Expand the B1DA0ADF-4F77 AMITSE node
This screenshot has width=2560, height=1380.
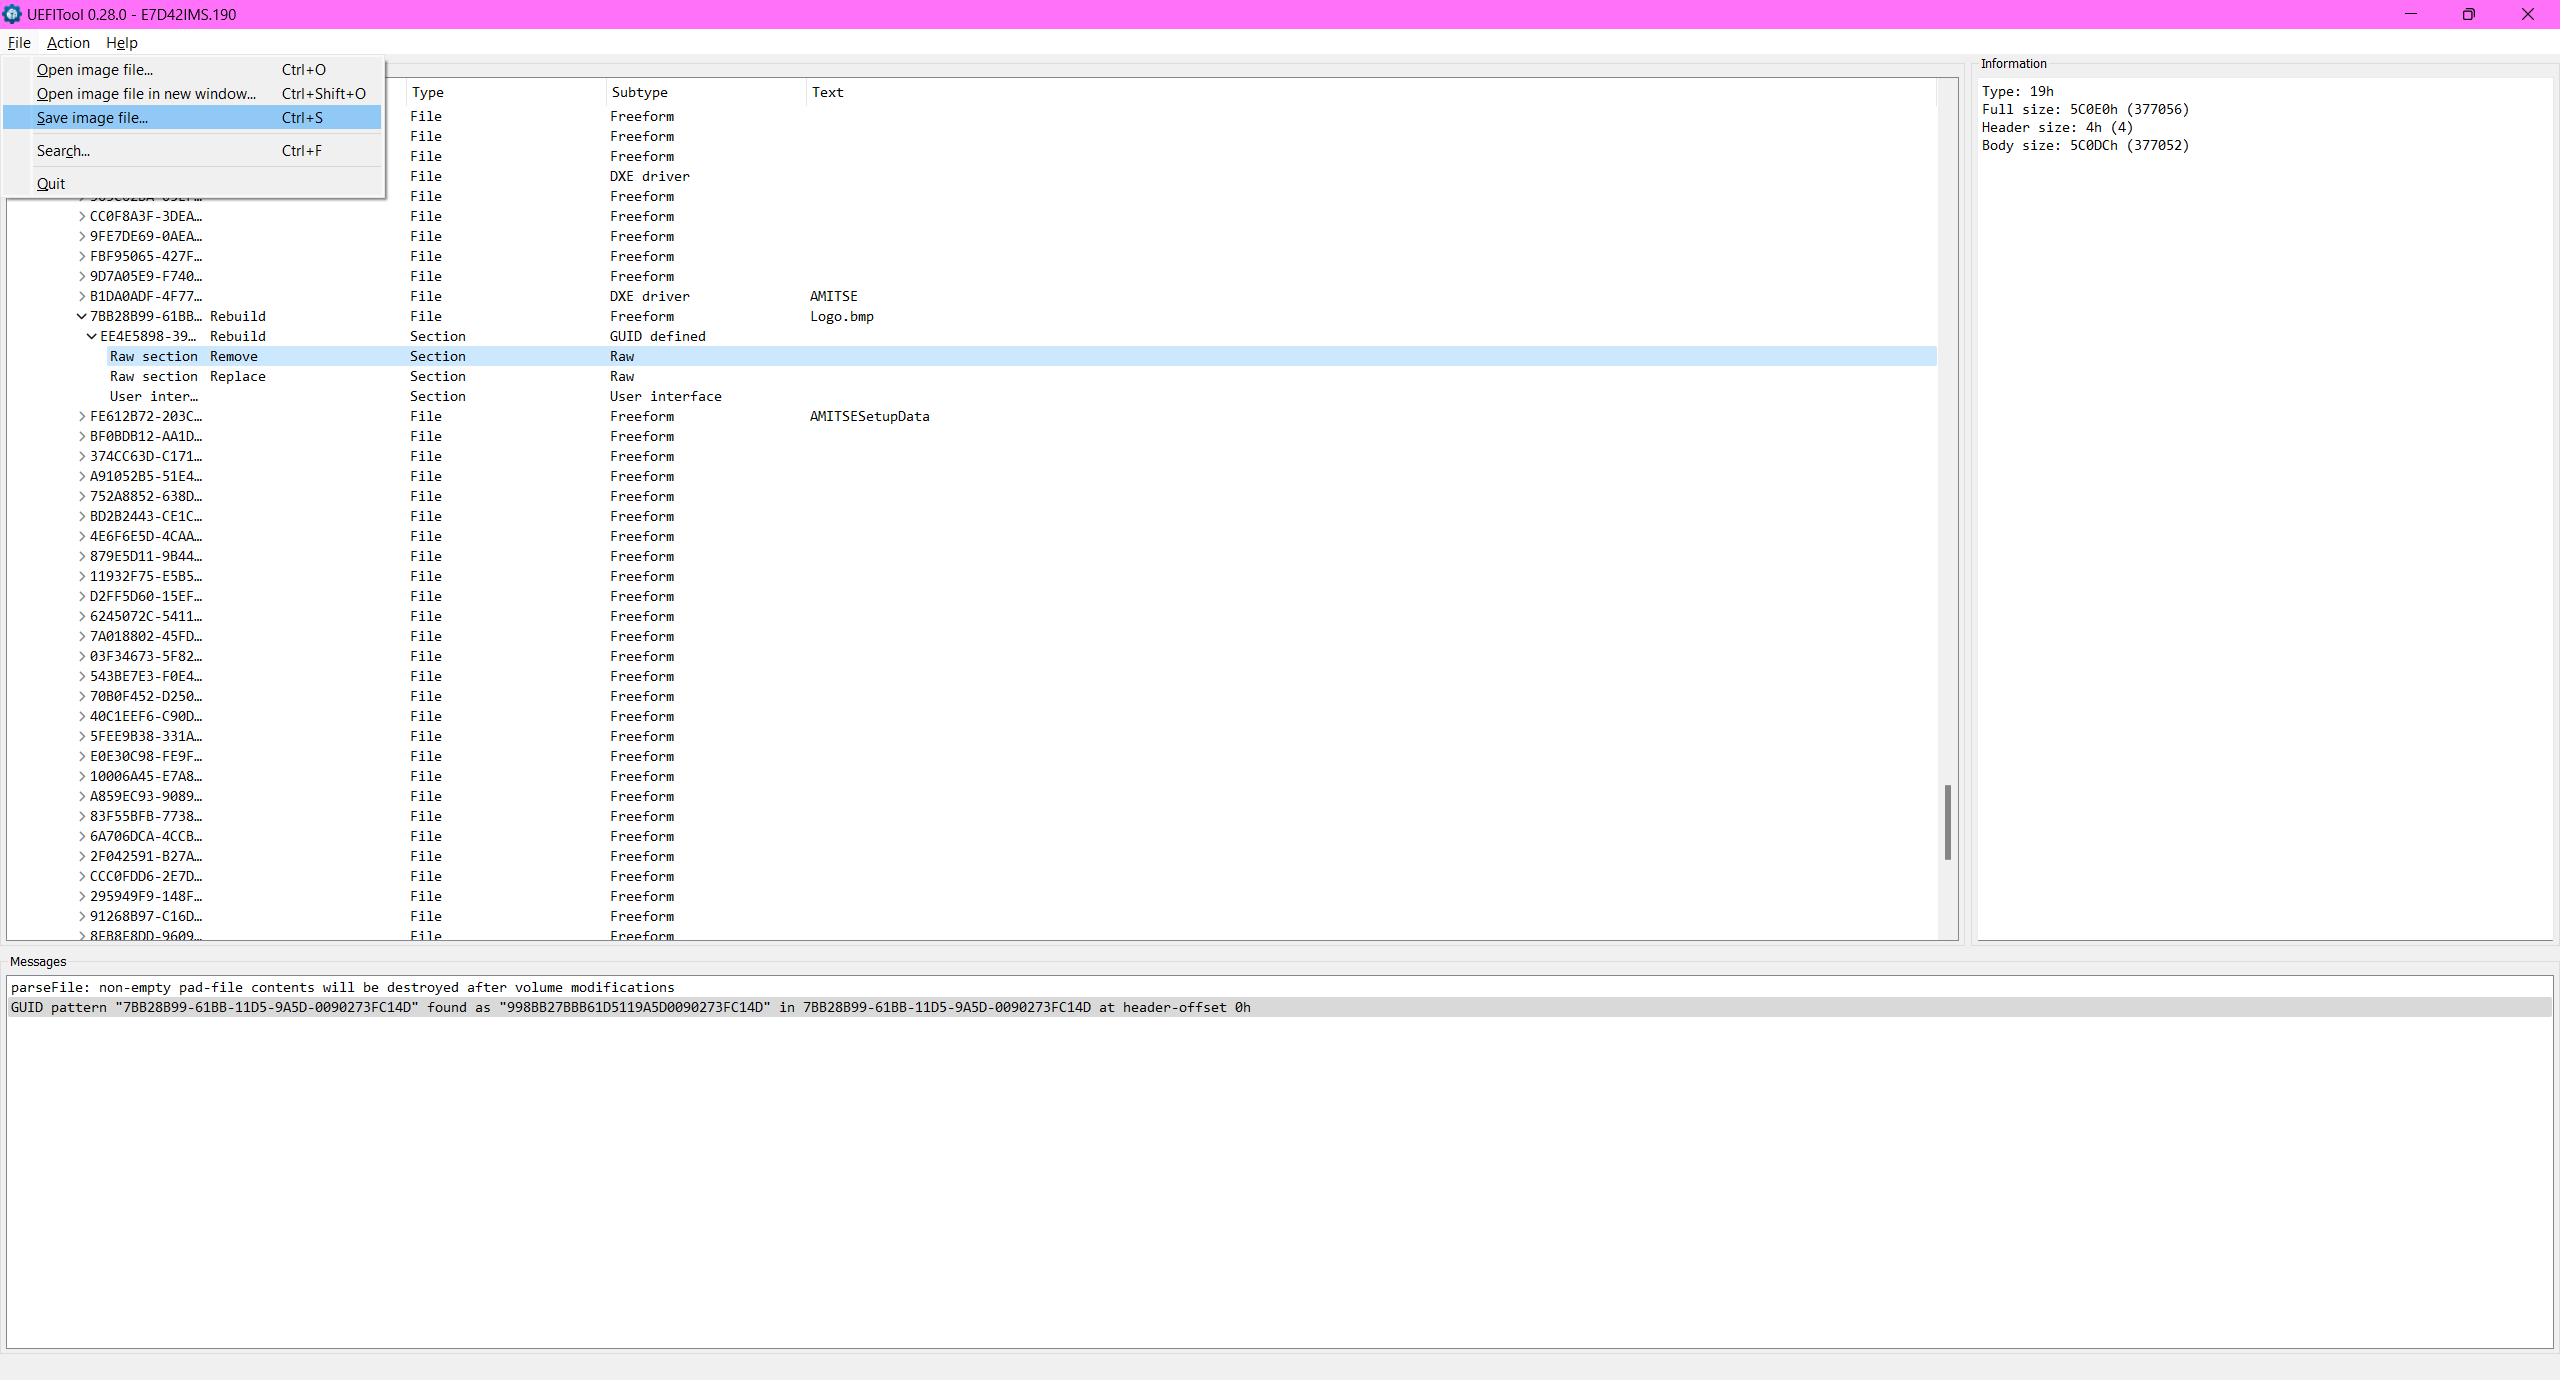pyautogui.click(x=82, y=297)
